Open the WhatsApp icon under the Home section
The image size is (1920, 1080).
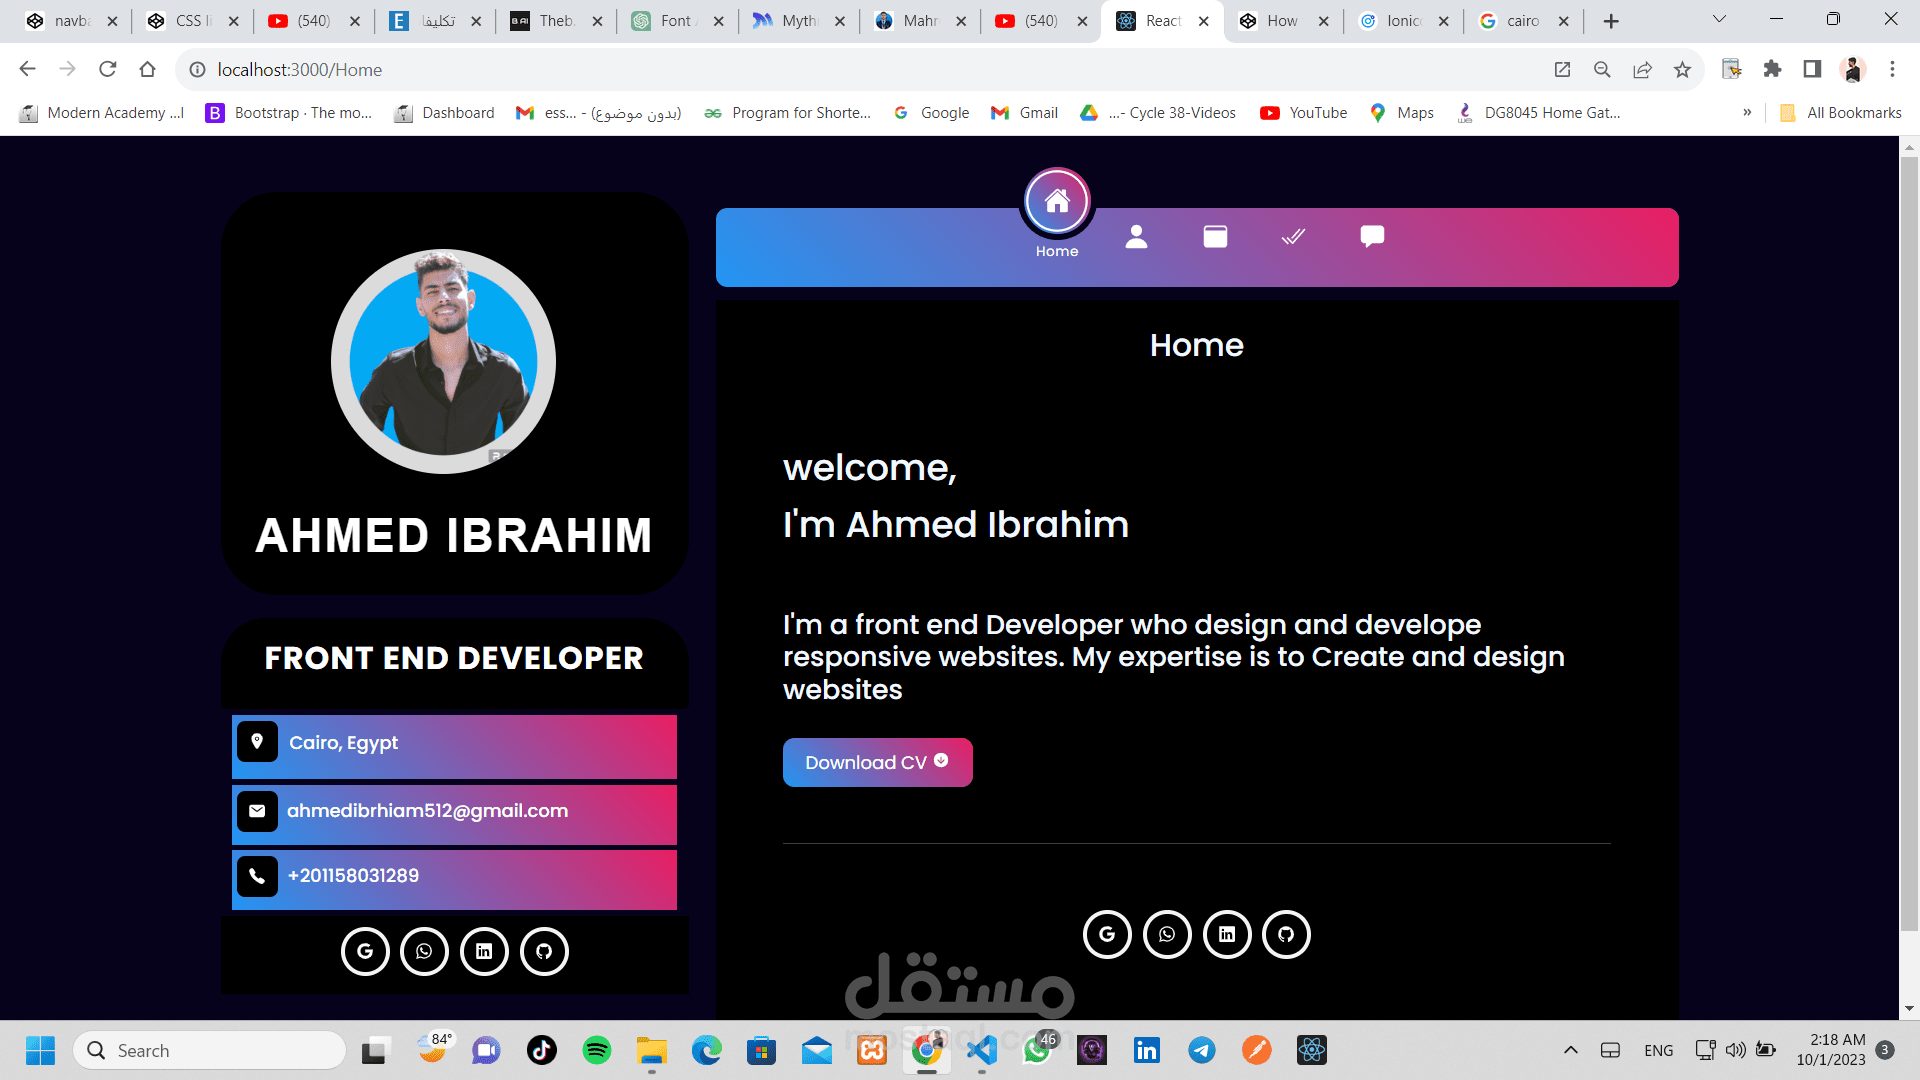(x=1167, y=934)
